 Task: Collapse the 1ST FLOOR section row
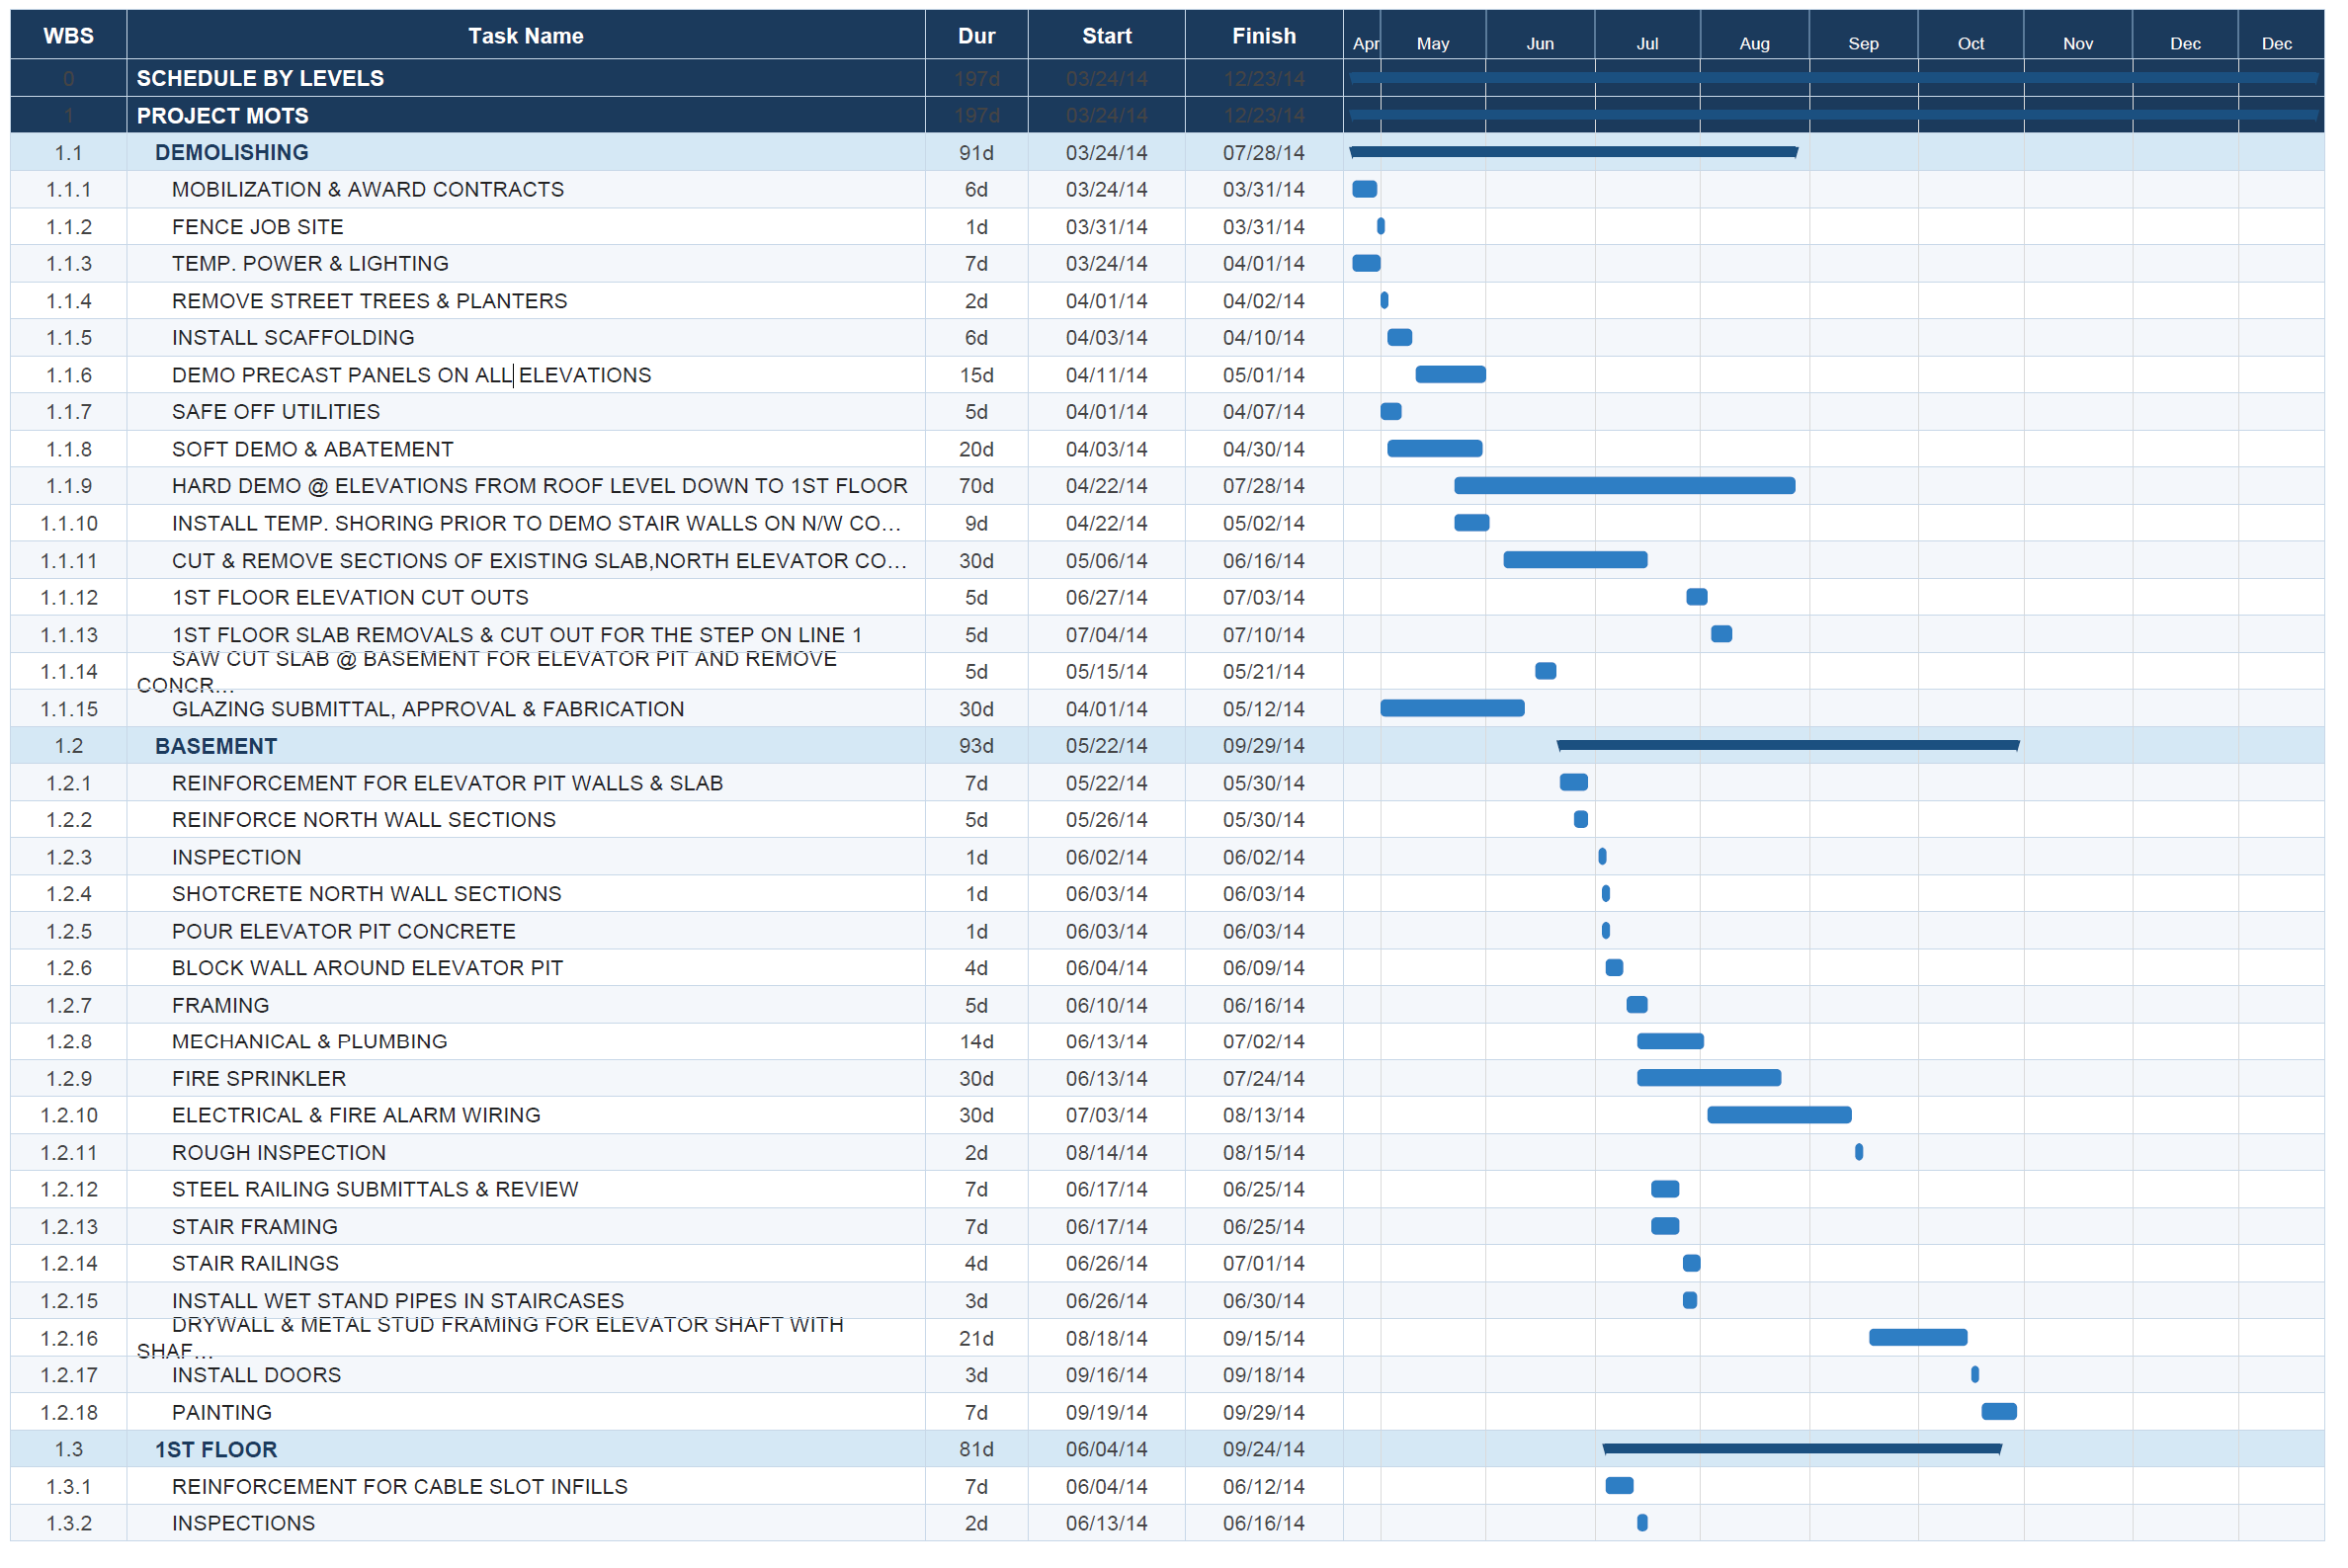214,1448
